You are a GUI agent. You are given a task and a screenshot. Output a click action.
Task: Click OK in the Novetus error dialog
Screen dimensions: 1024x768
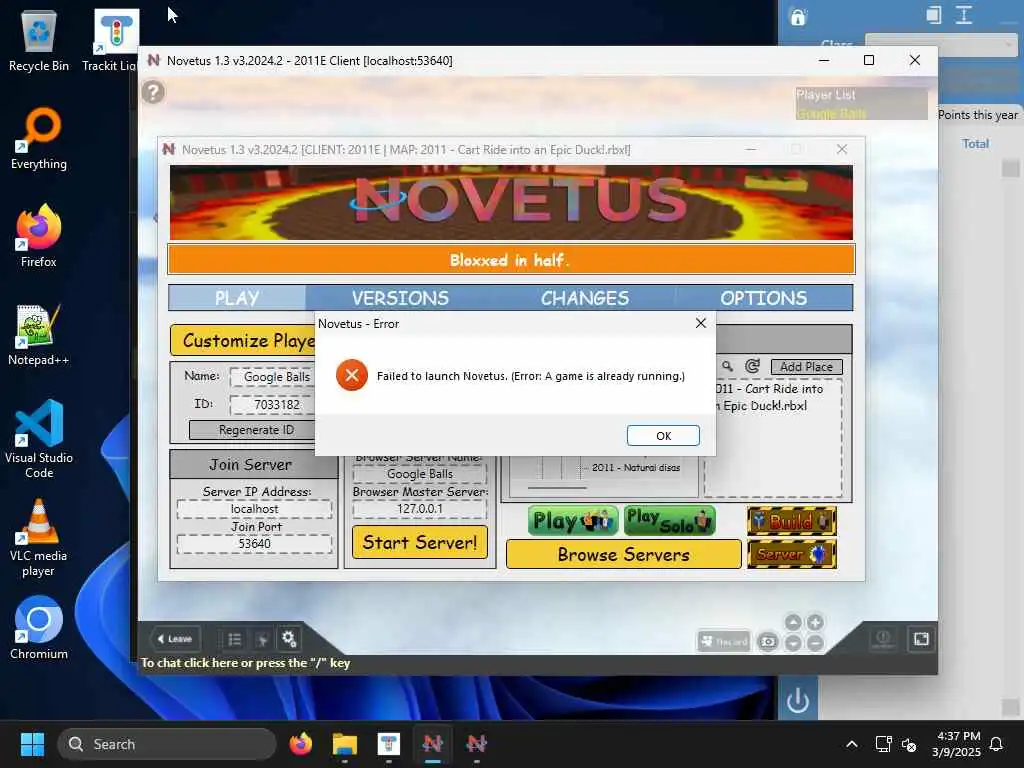(x=663, y=436)
